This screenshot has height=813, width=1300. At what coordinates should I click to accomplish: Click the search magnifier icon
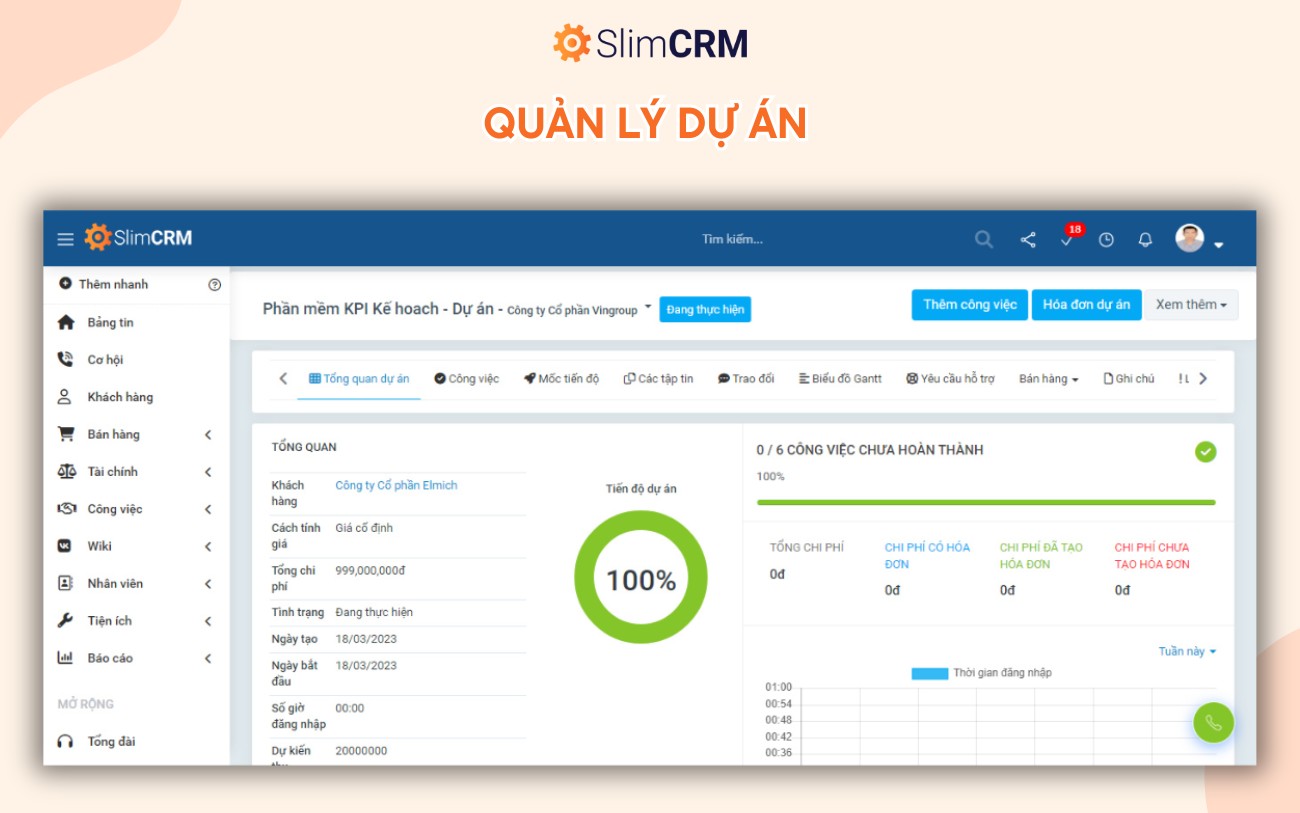coord(984,239)
